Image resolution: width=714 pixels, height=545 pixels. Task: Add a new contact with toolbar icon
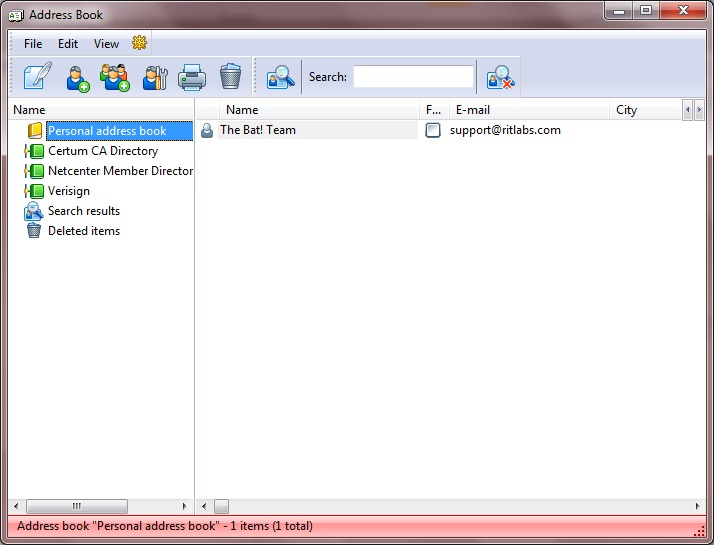click(x=77, y=78)
